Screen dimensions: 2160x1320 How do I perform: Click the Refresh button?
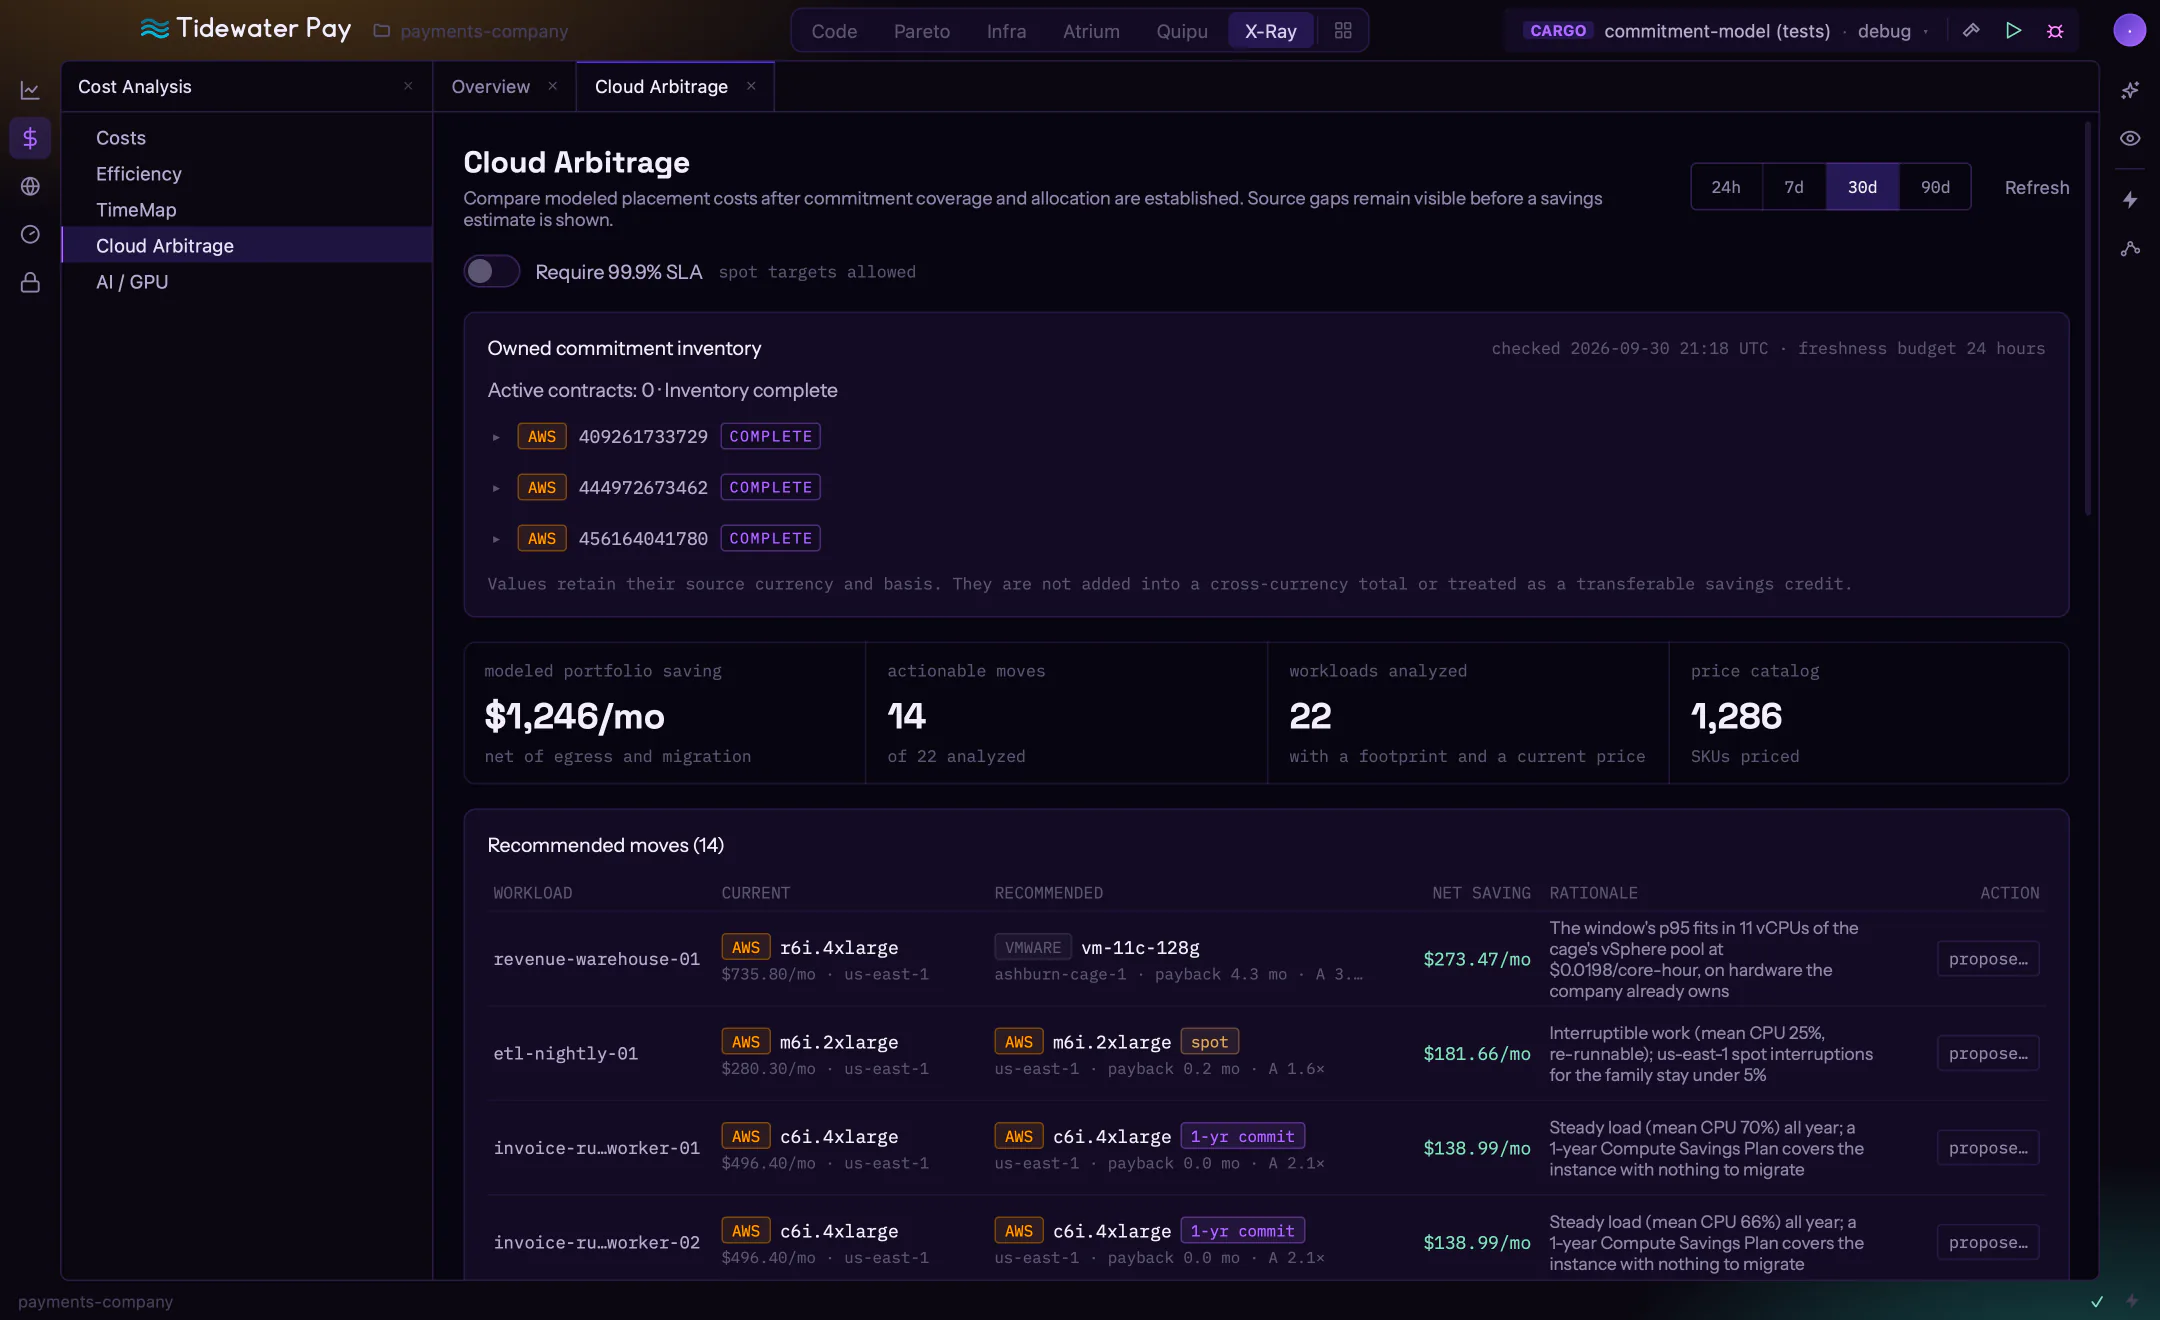coord(2037,187)
